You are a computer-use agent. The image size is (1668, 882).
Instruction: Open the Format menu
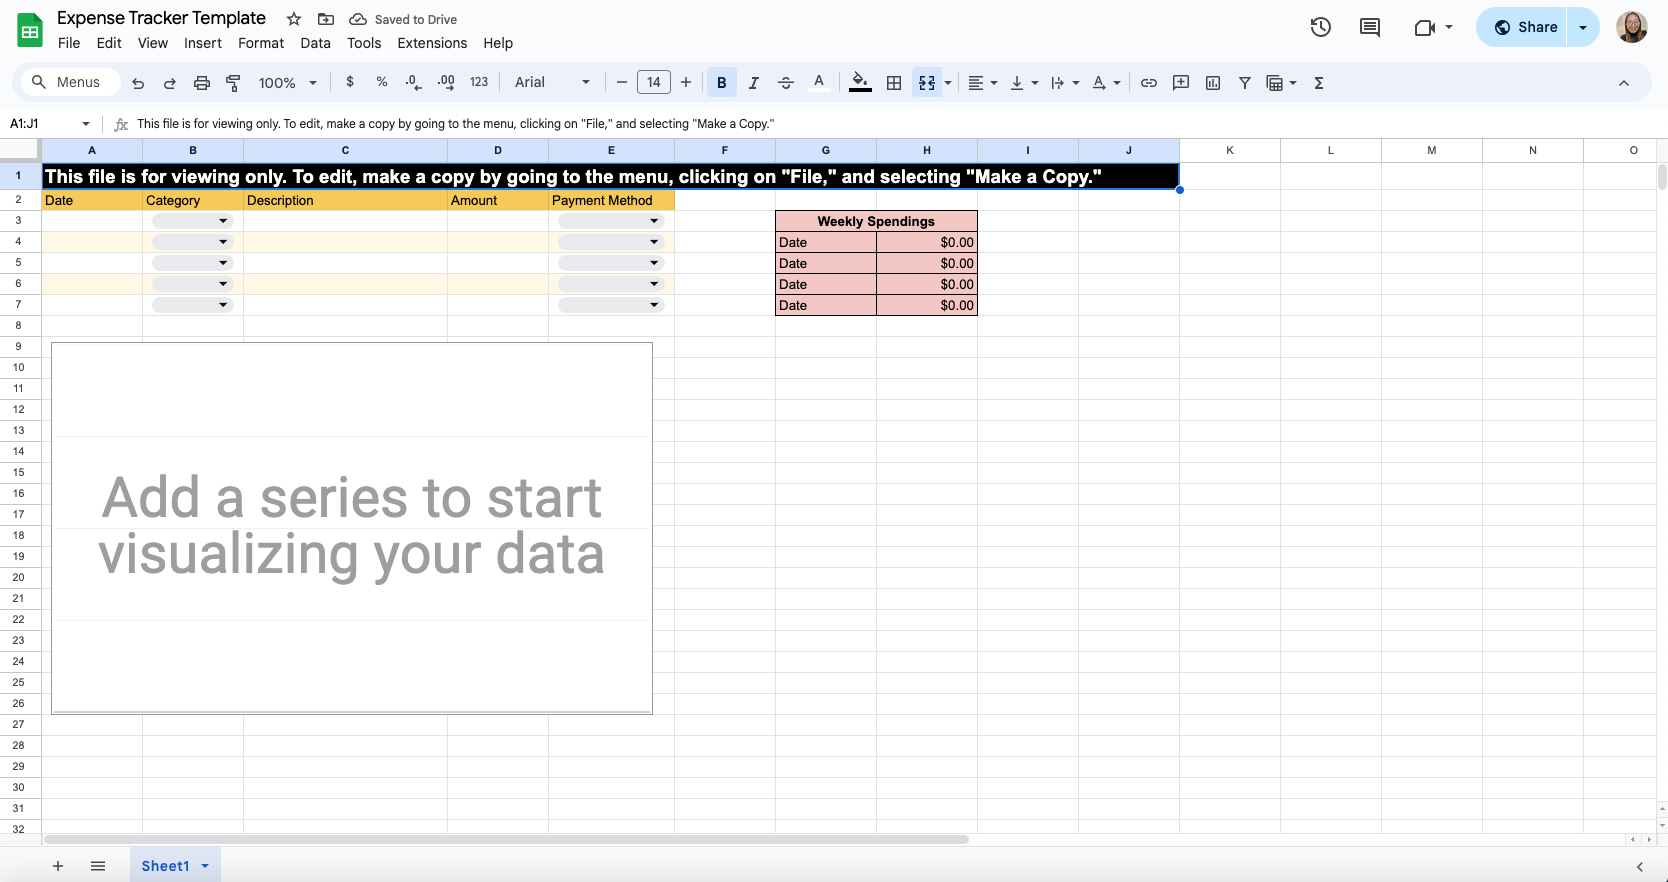[x=261, y=43]
